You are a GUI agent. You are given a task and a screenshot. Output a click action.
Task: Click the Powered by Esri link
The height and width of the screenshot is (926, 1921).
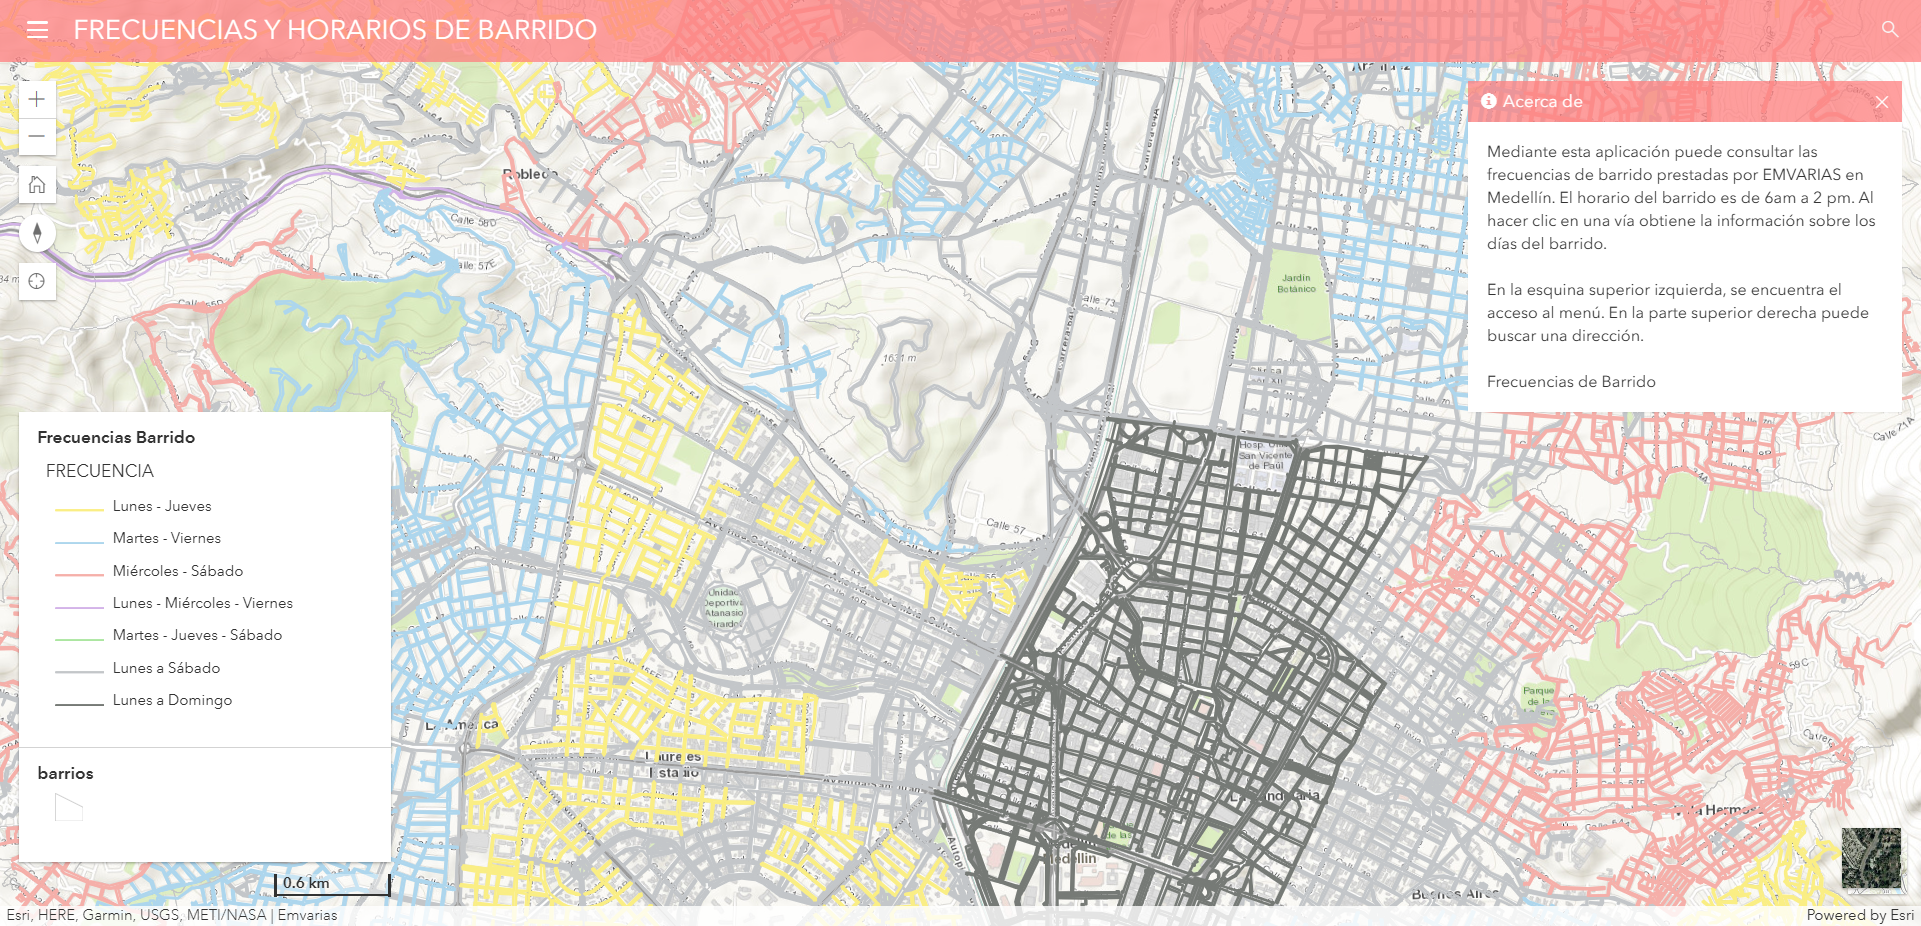pos(1859,915)
